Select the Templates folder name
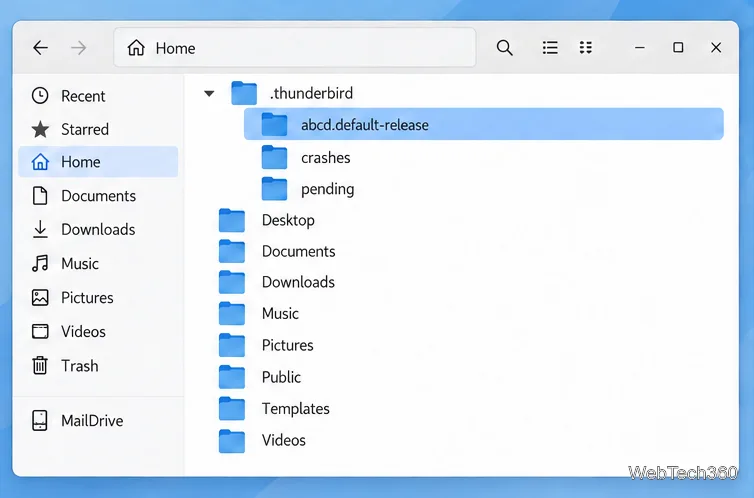The image size is (754, 498). pos(296,409)
